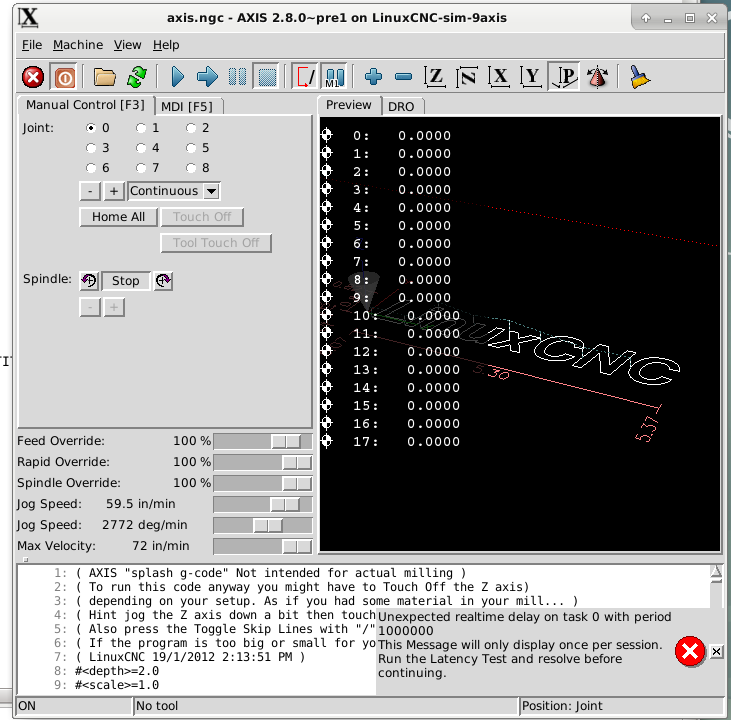This screenshot has width=731, height=720.
Task: Click the spindle Stop button
Action: 125,281
